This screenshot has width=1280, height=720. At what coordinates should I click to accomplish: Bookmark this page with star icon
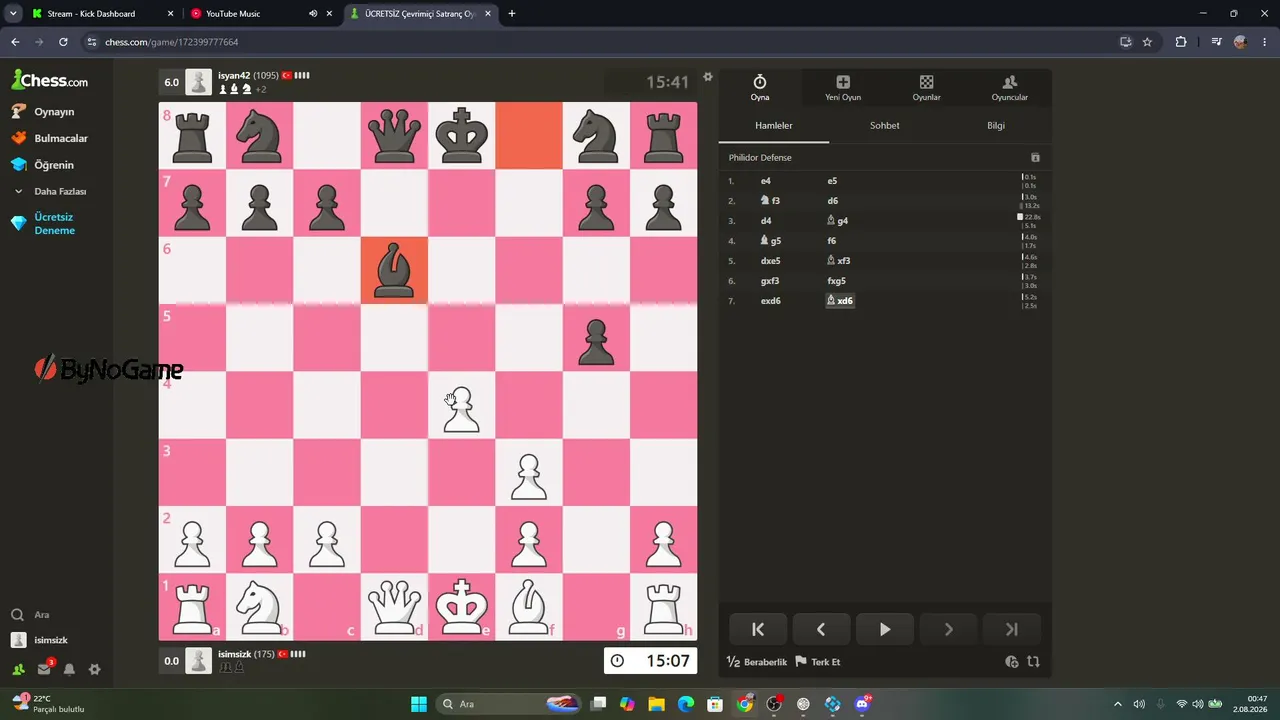pyautogui.click(x=1147, y=42)
